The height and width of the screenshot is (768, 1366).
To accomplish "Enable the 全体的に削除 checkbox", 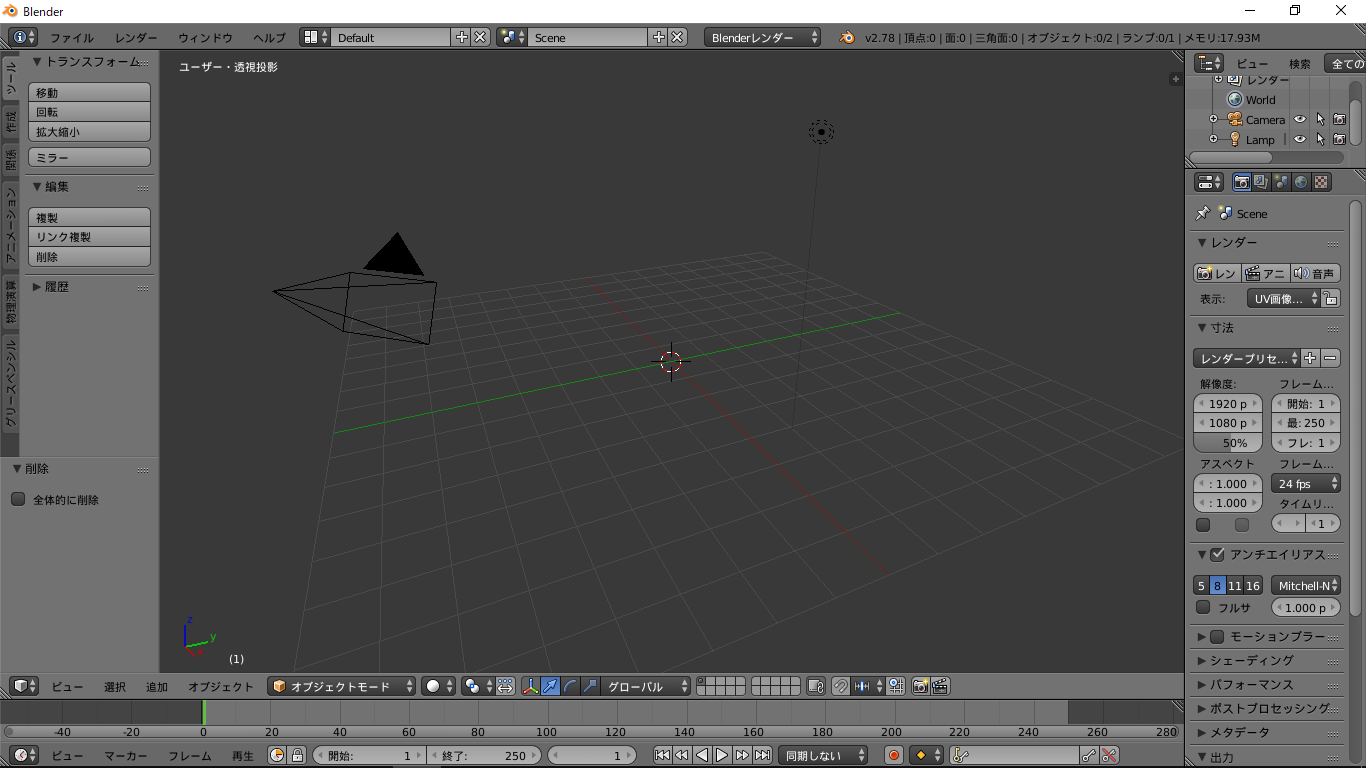I will coord(18,500).
